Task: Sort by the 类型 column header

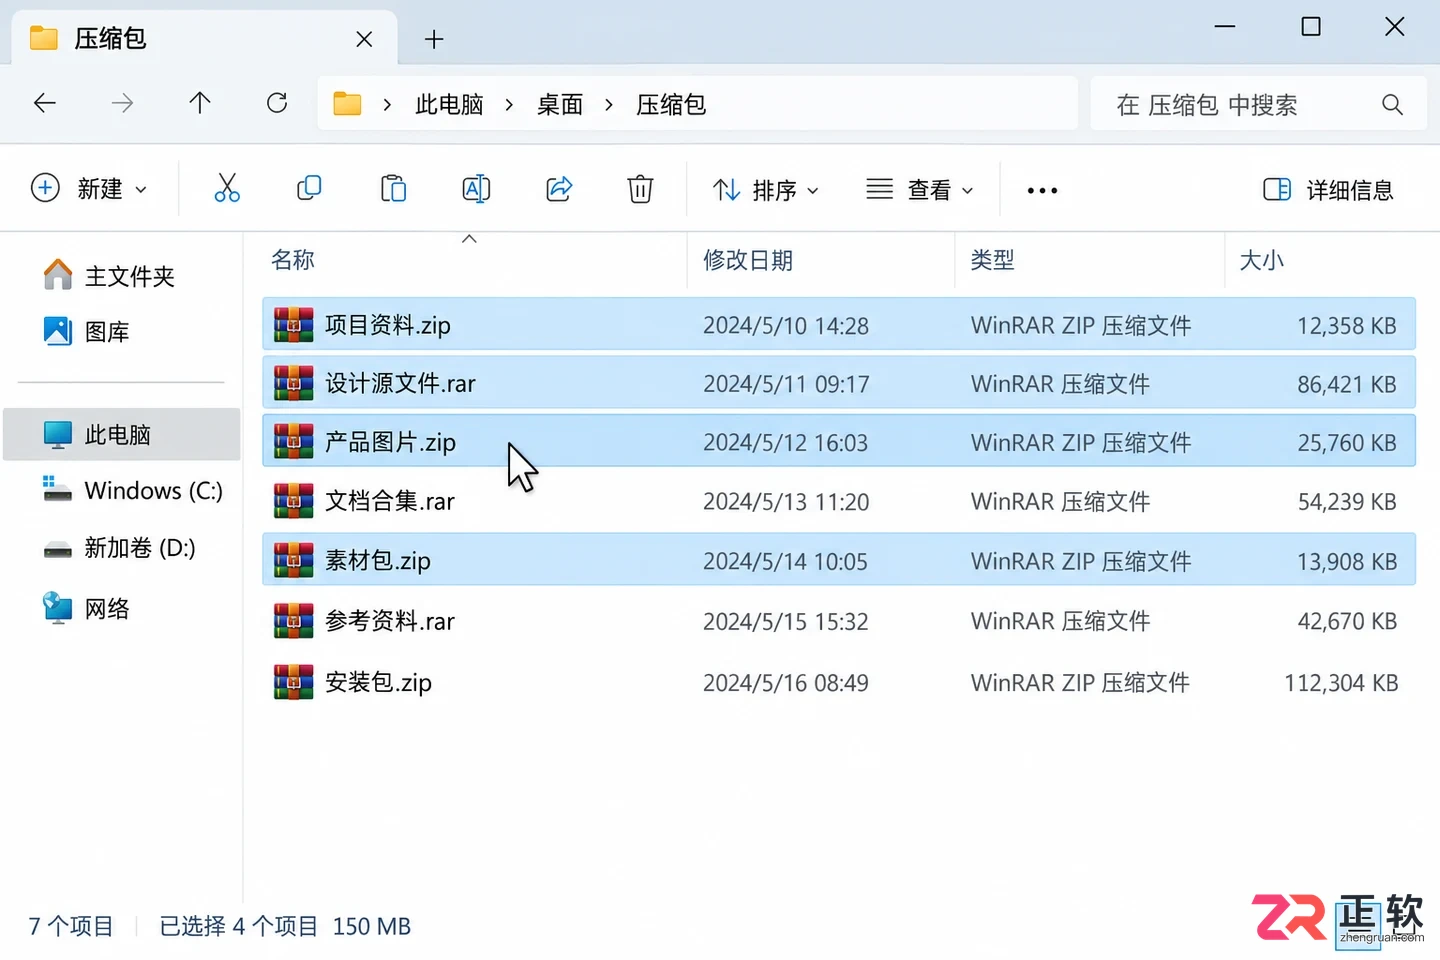Action: click(x=1089, y=260)
